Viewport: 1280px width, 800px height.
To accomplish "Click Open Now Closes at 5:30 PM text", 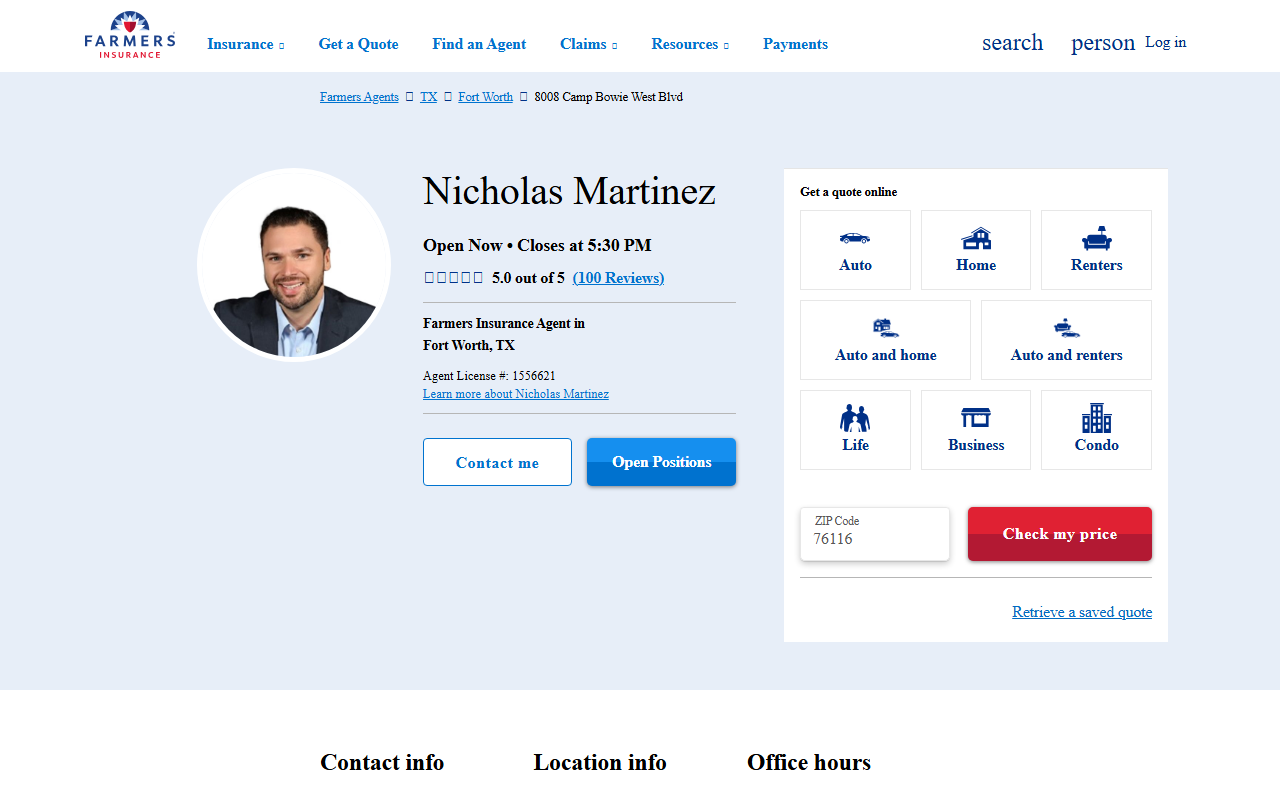I will pos(537,245).
